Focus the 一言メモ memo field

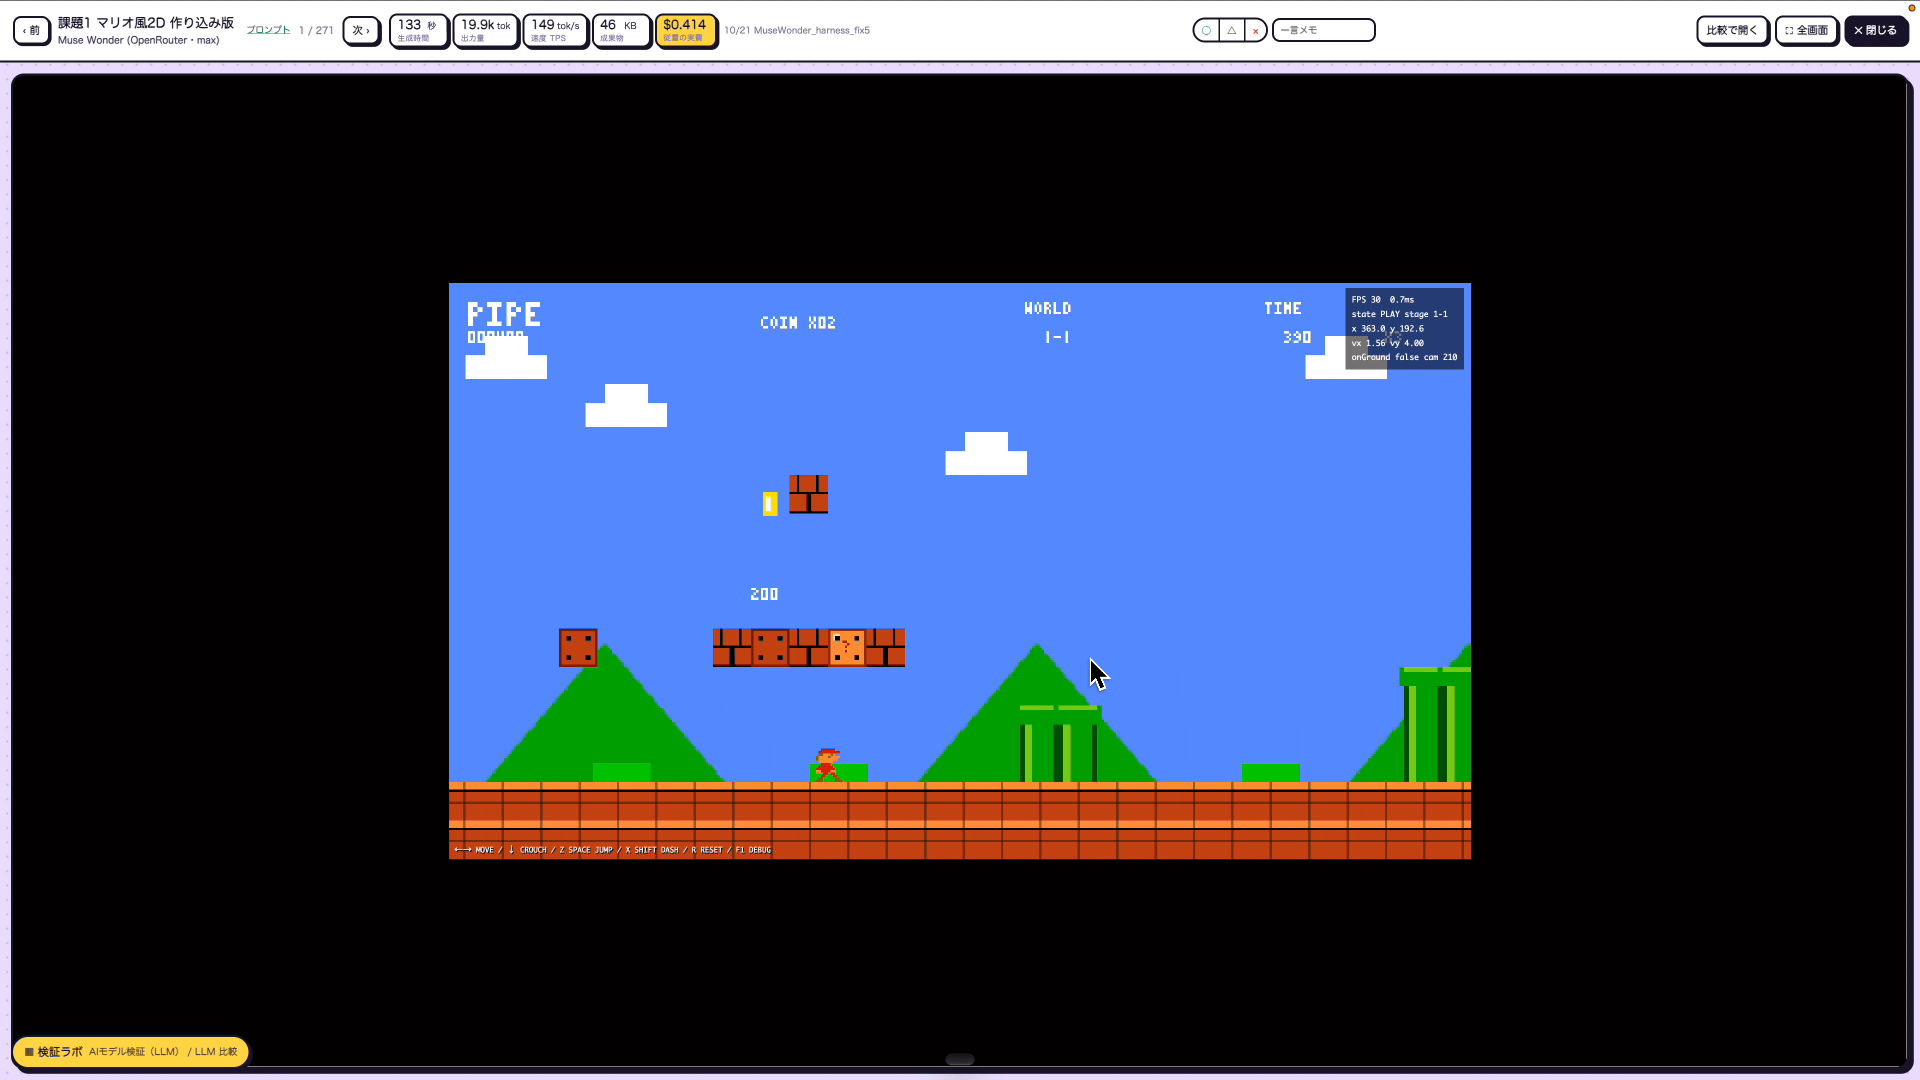coord(1323,30)
